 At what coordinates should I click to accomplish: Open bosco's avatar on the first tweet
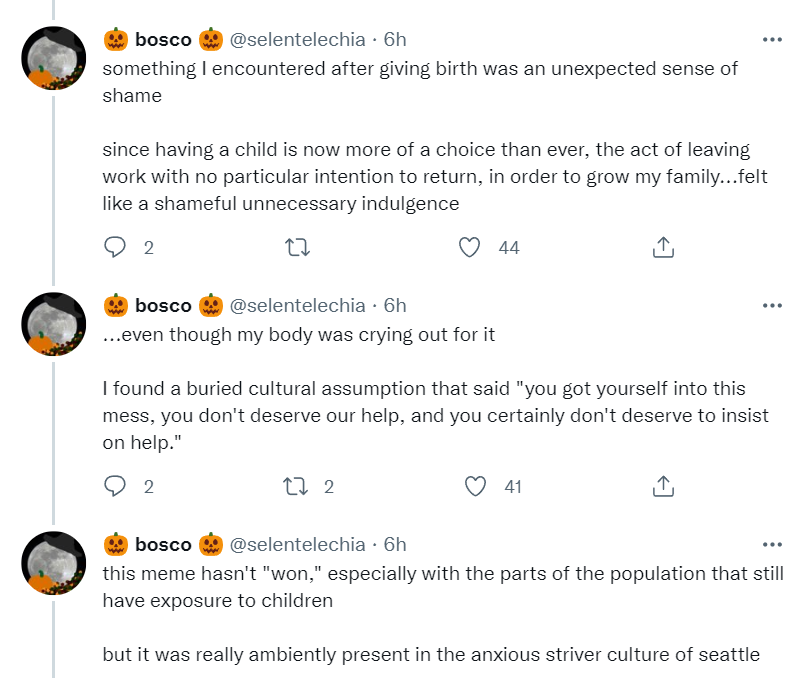pos(53,59)
